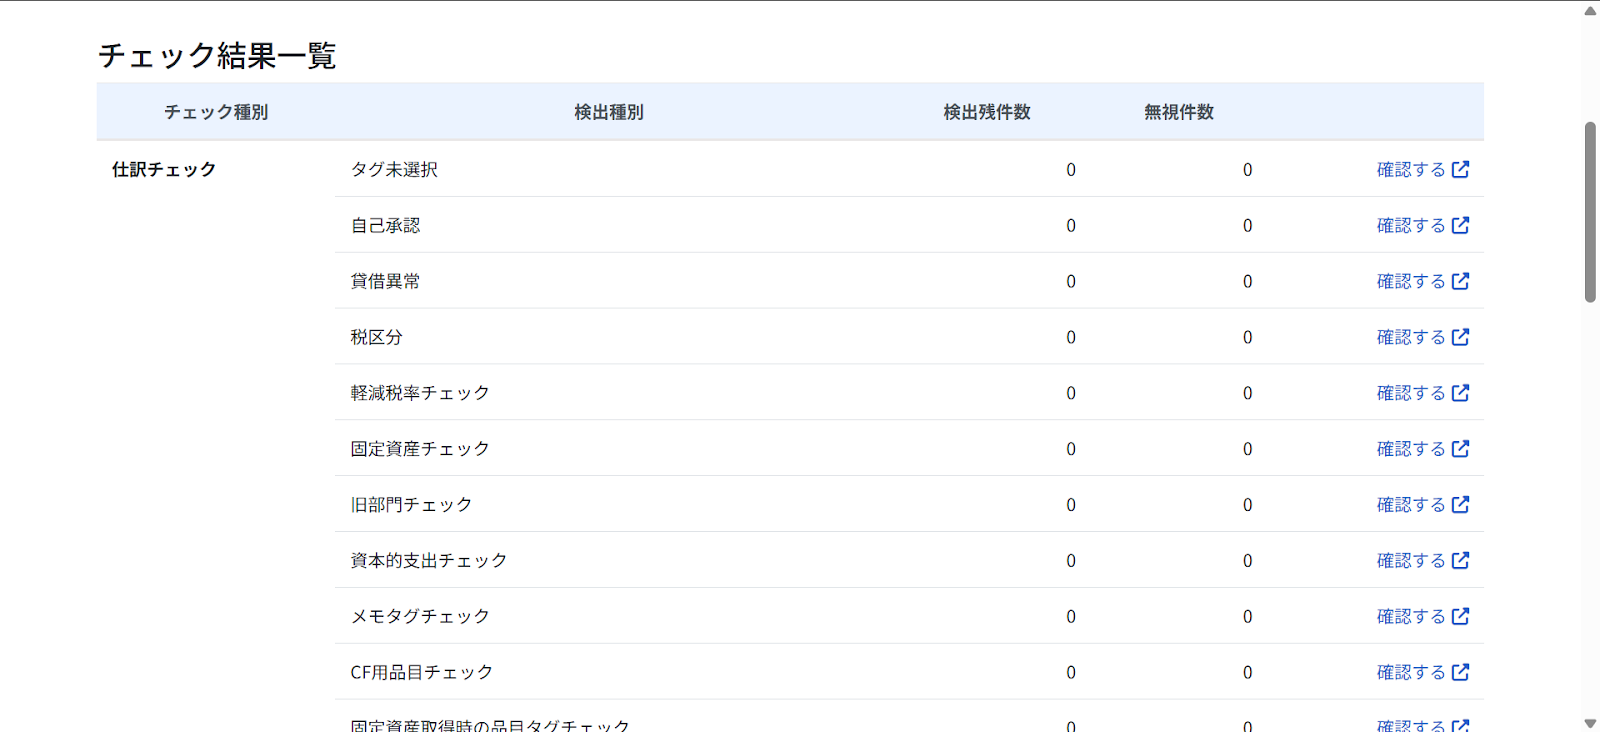The image size is (1600, 732).
Task: Open external link icon in CF用品目チェック row
Action: coord(1461,673)
